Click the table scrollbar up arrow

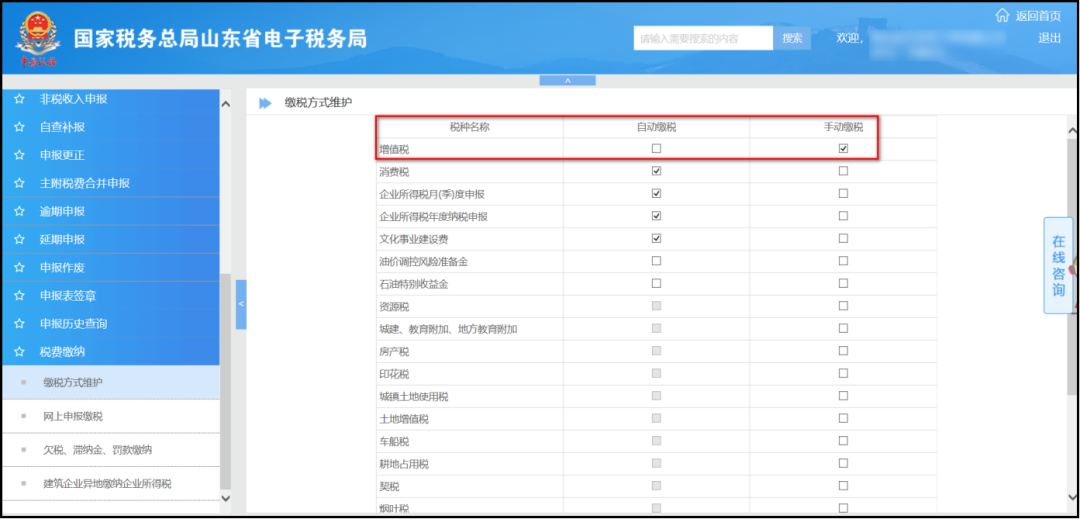[1072, 130]
